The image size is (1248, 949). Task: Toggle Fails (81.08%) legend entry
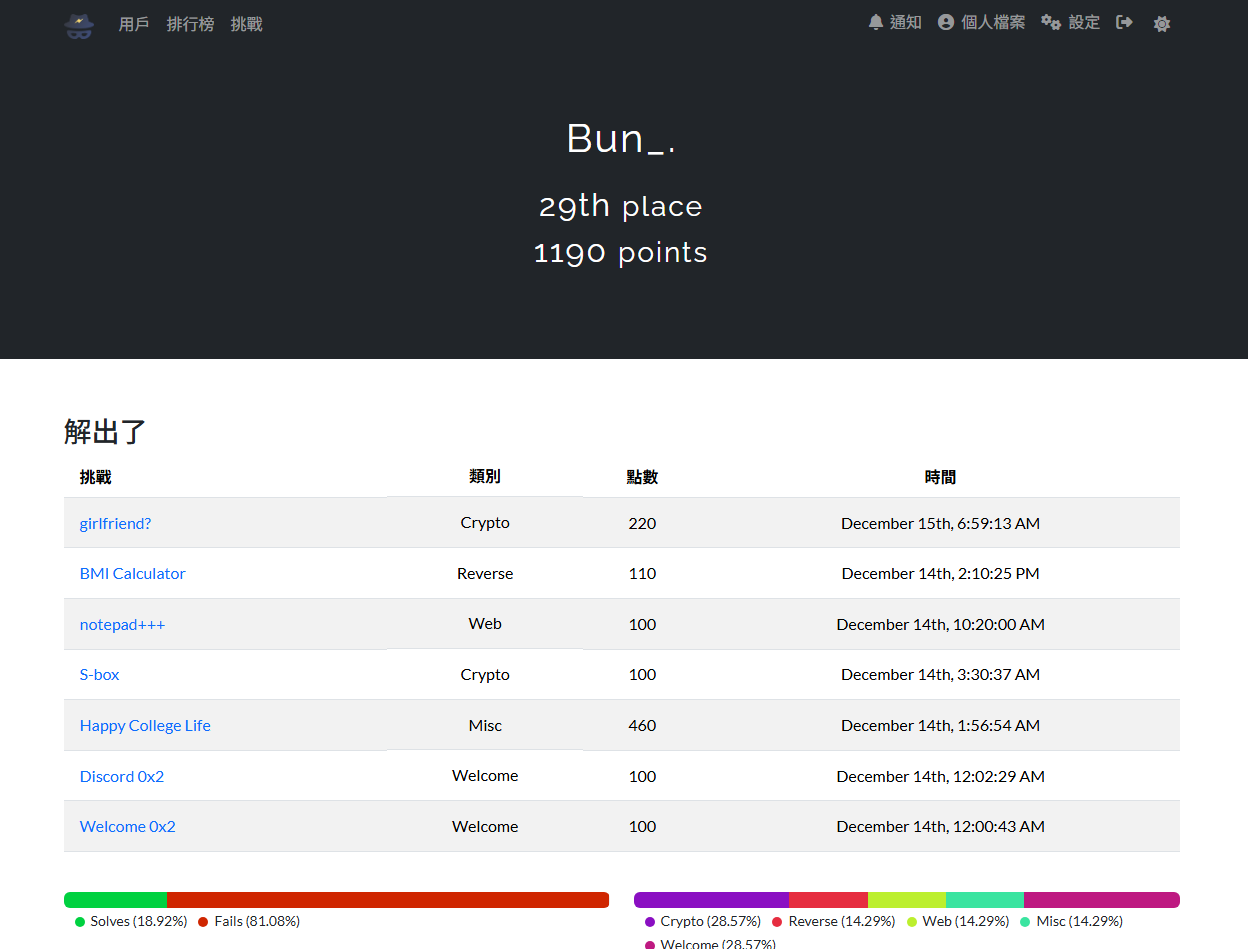tap(249, 921)
